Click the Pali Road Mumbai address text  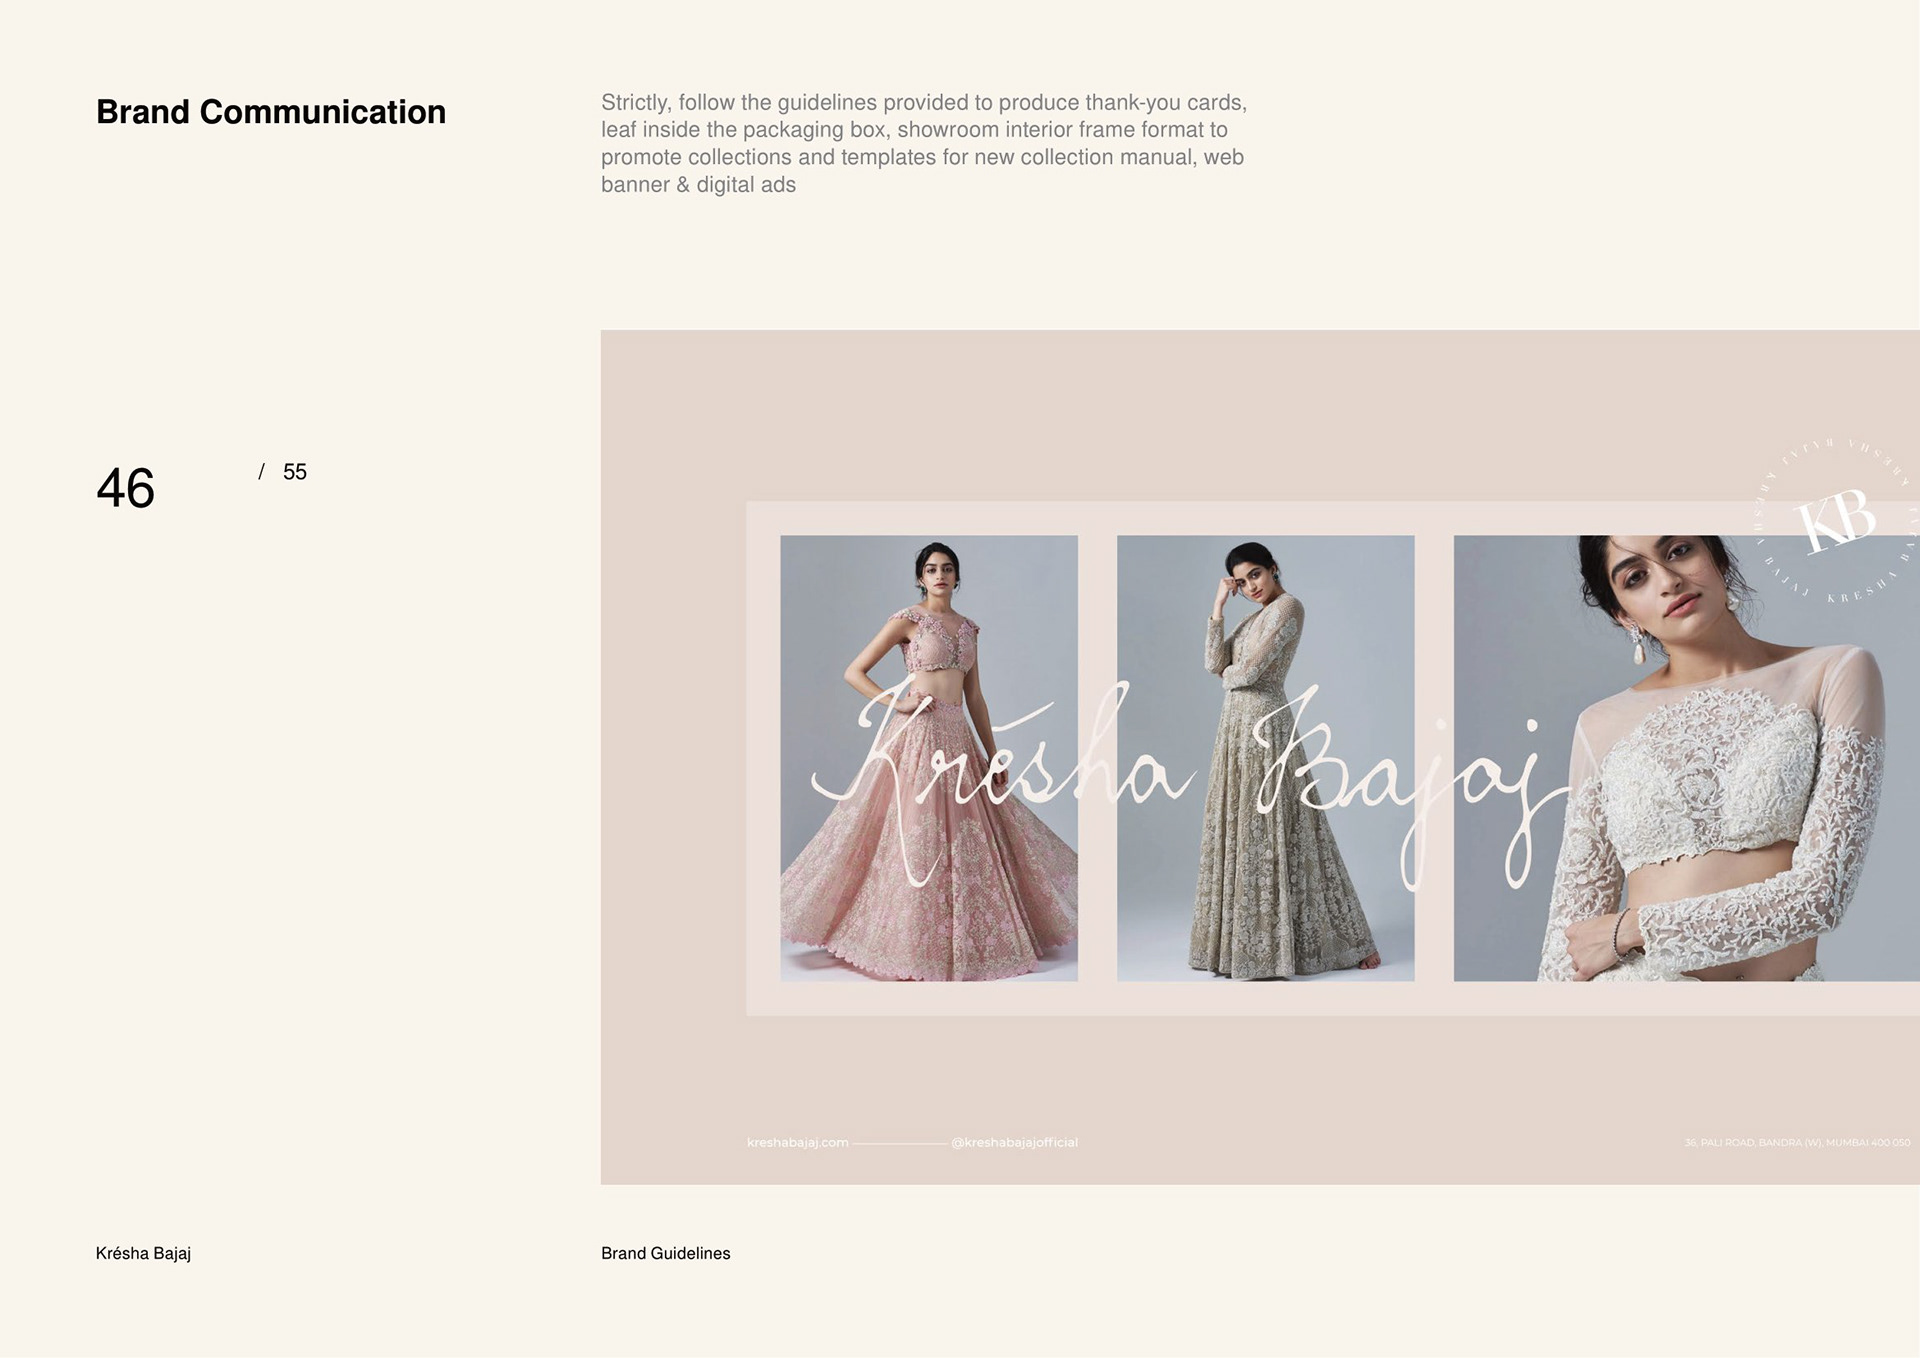[x=1796, y=1142]
